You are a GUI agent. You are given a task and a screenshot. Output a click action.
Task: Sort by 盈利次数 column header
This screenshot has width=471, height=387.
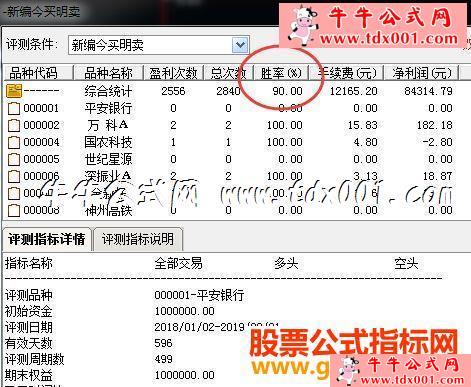pos(173,73)
